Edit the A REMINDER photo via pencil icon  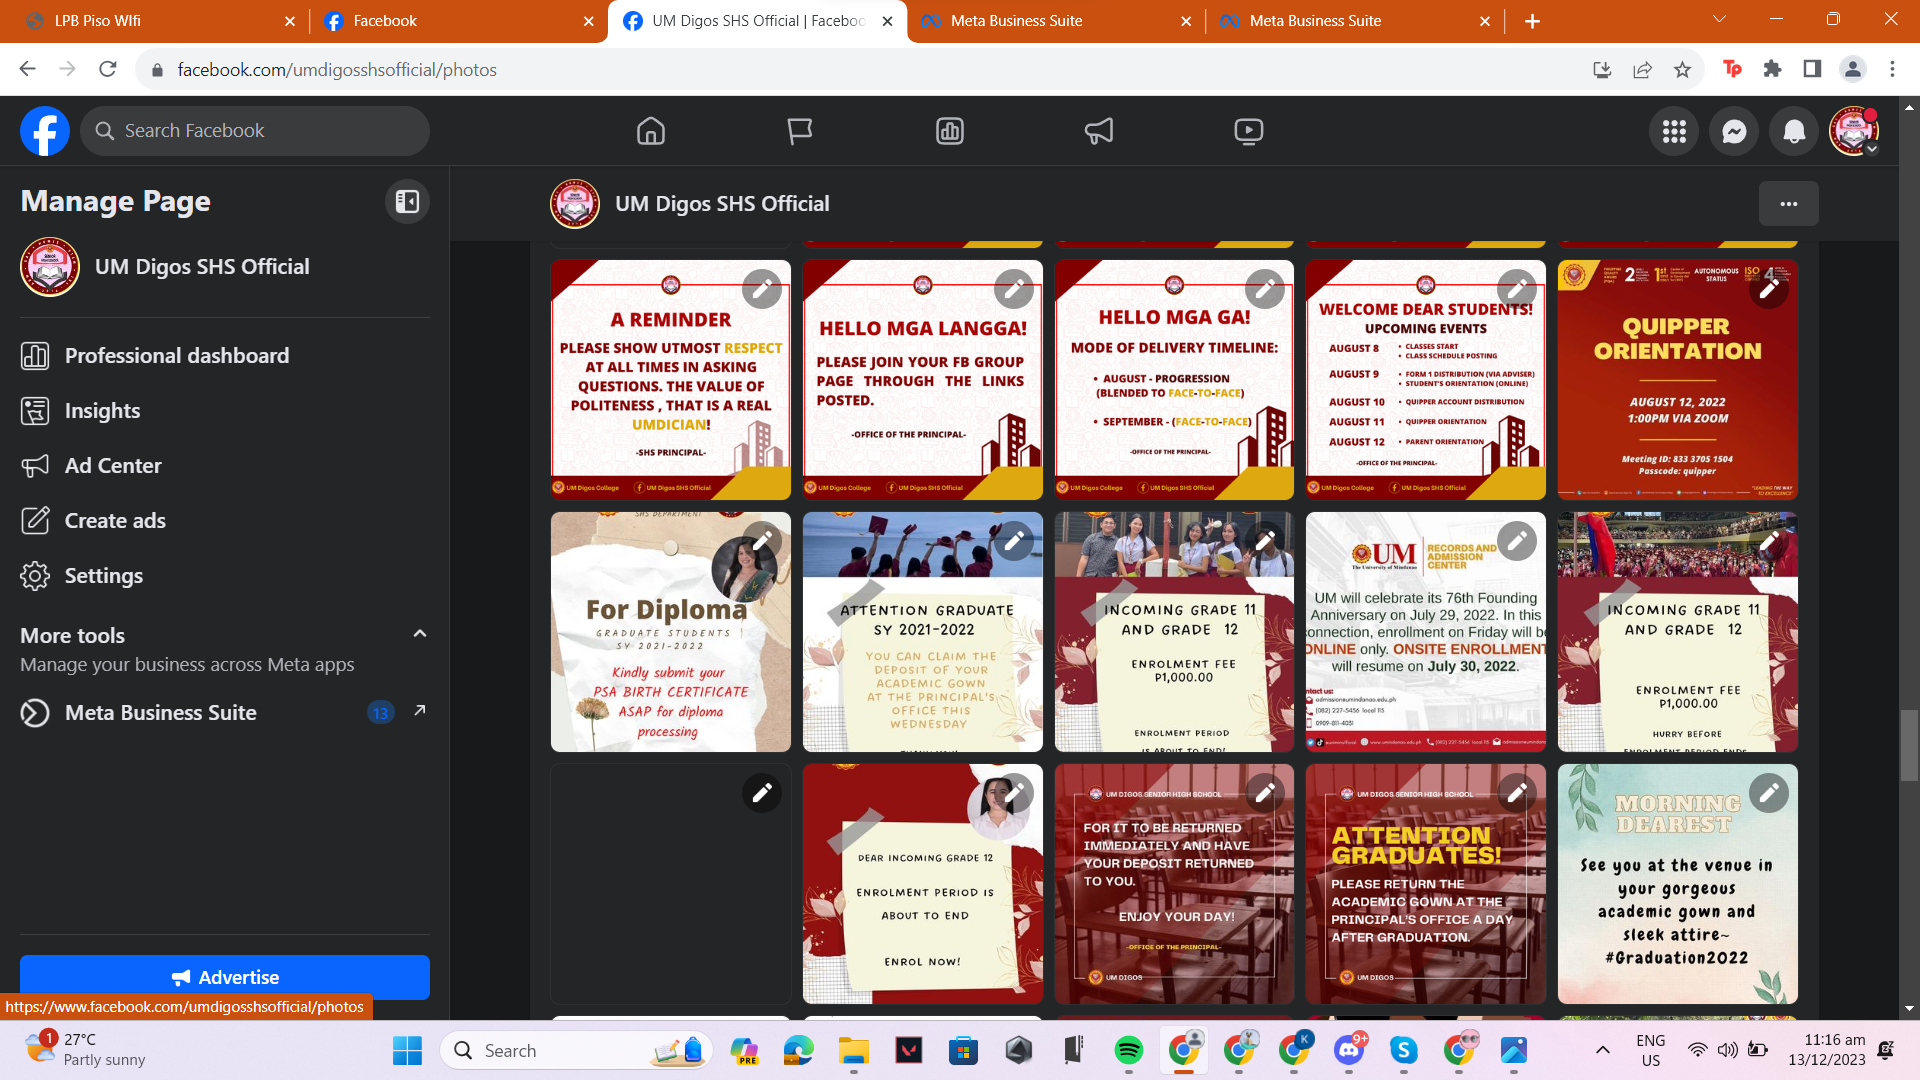[x=762, y=289]
